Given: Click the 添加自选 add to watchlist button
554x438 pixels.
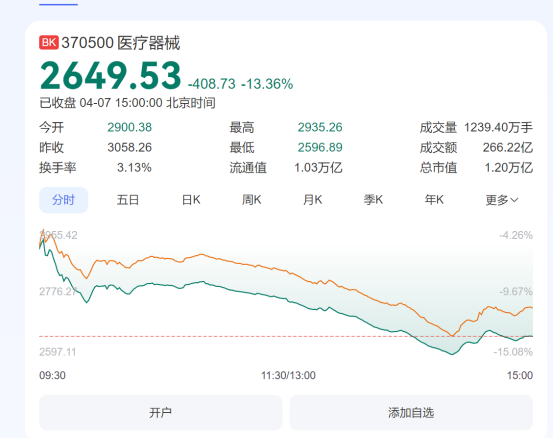Looking at the screenshot, I should [x=411, y=412].
